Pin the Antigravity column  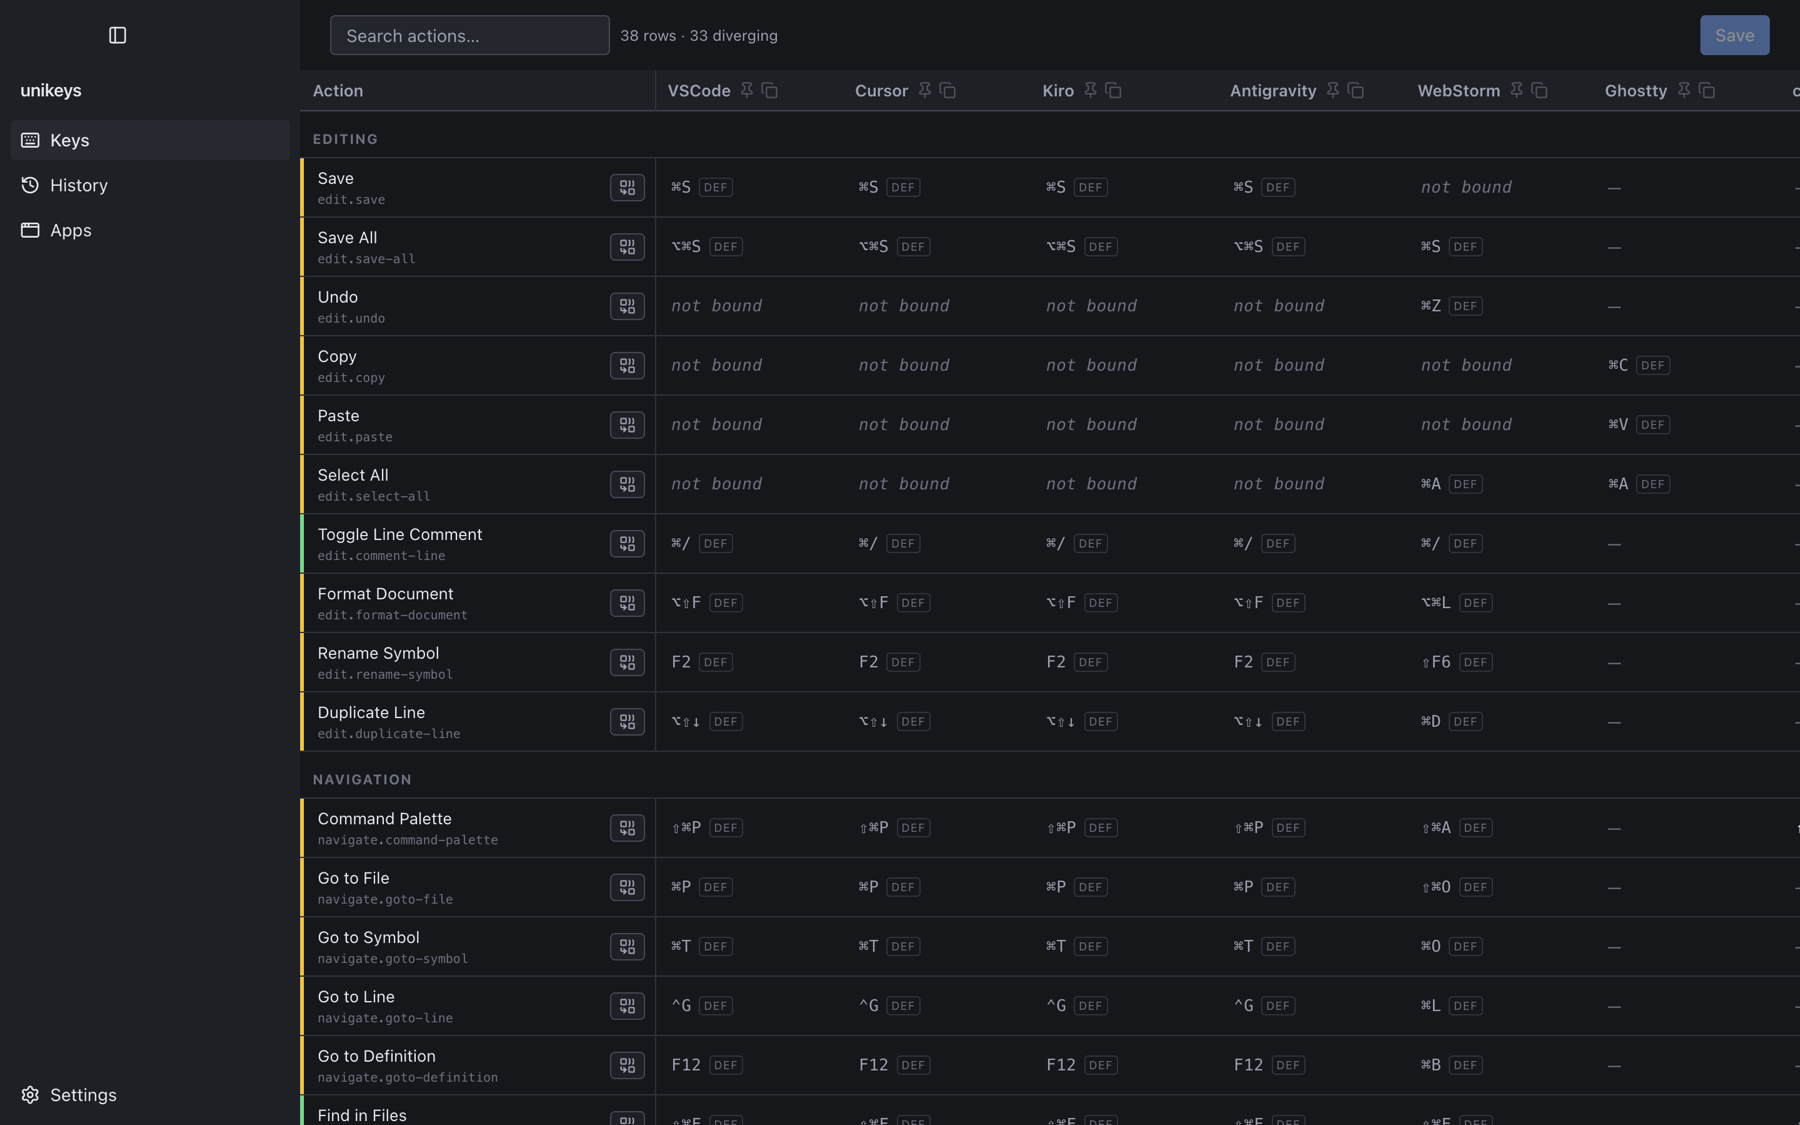tap(1333, 90)
